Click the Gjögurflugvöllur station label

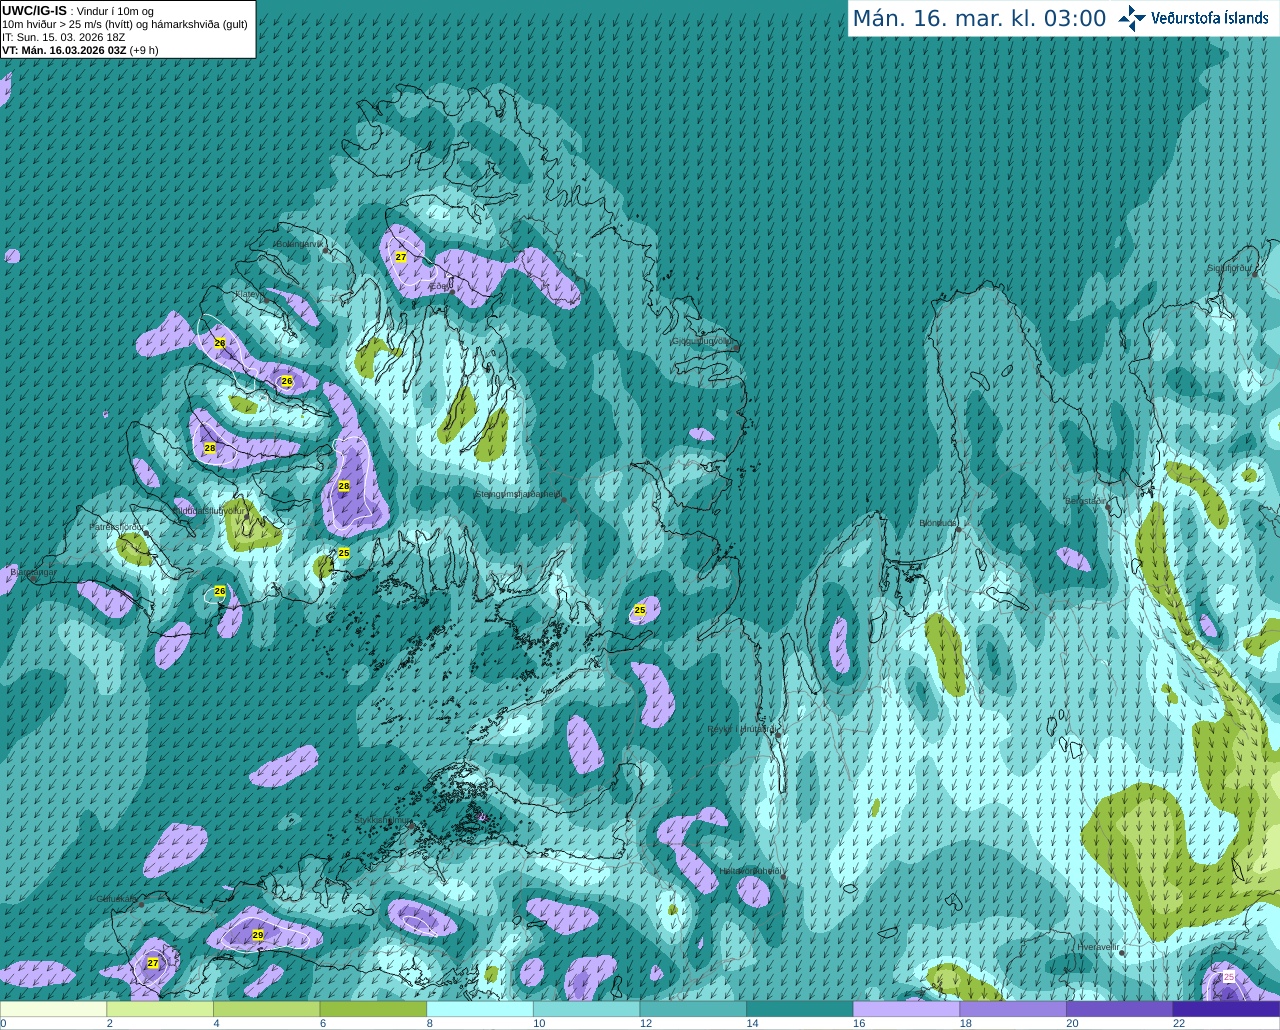tap(704, 341)
